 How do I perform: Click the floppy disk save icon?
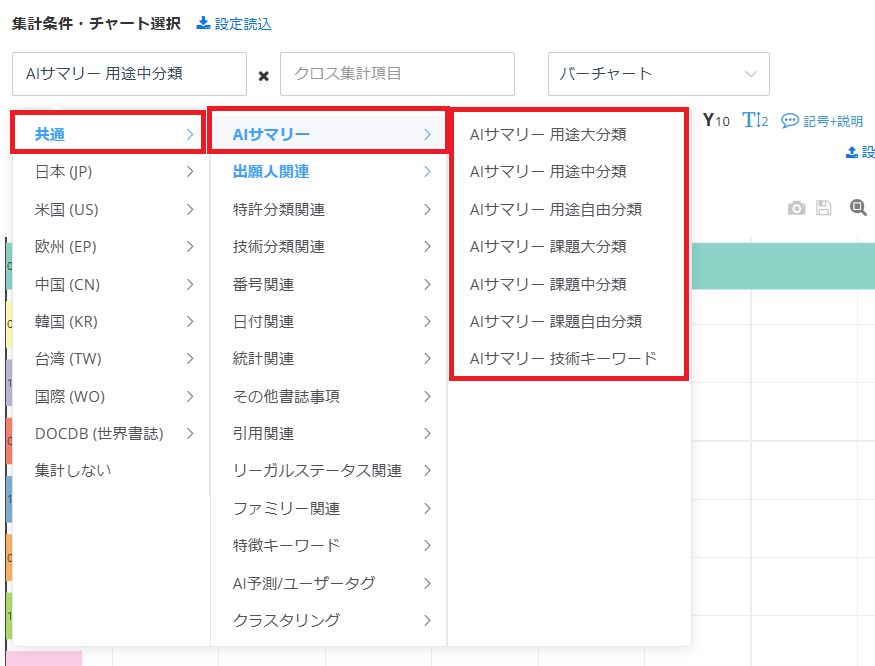pos(824,208)
